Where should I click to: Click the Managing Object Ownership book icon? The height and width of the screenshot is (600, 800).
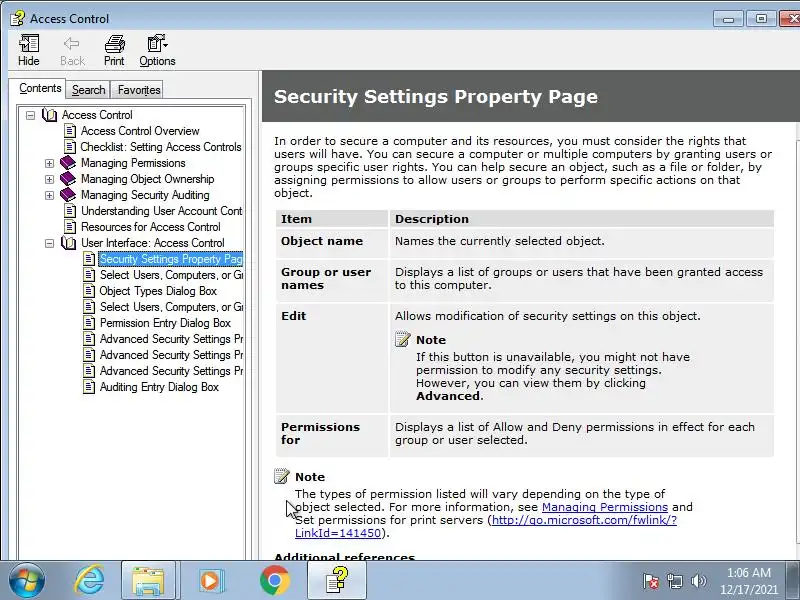68,179
